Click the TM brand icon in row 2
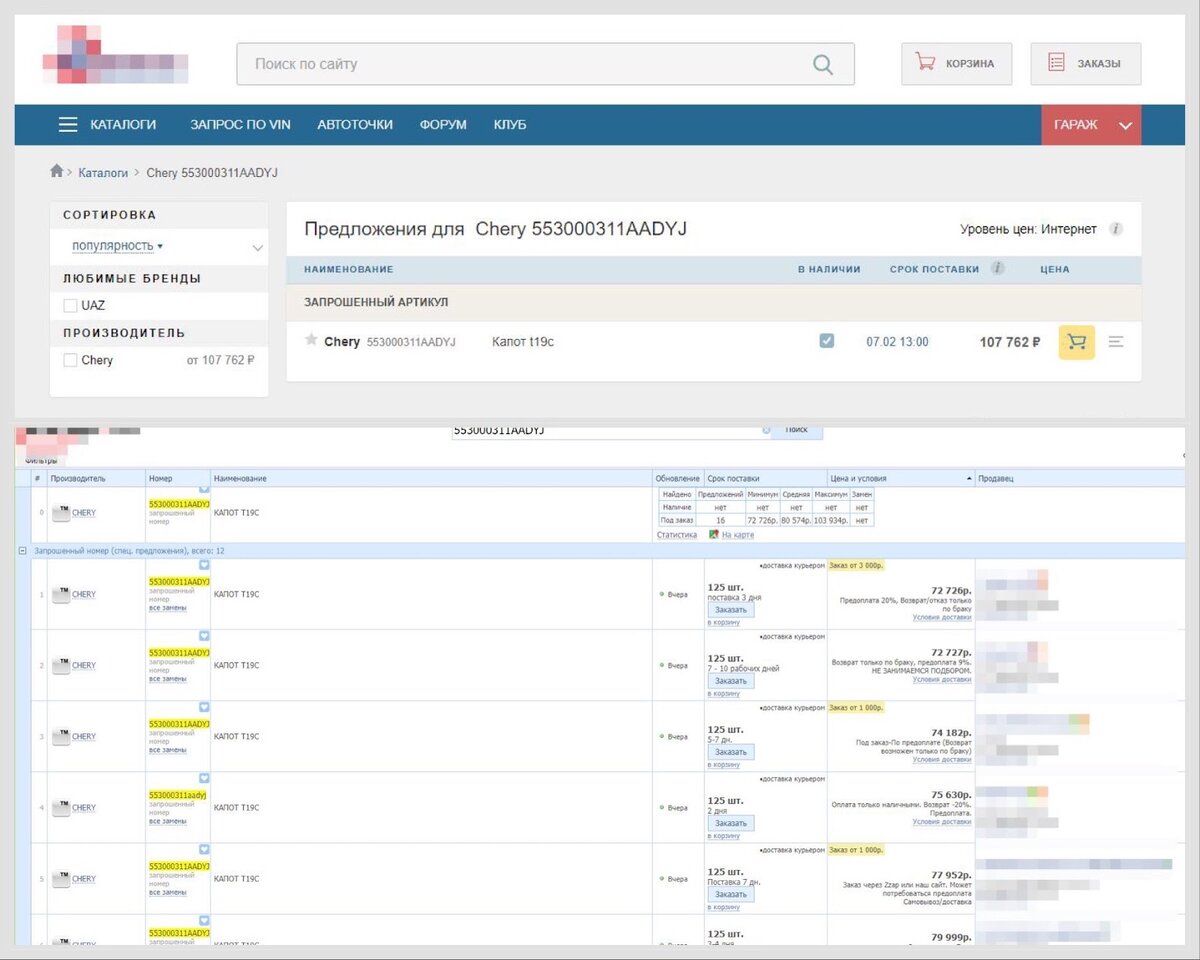 click(x=61, y=665)
